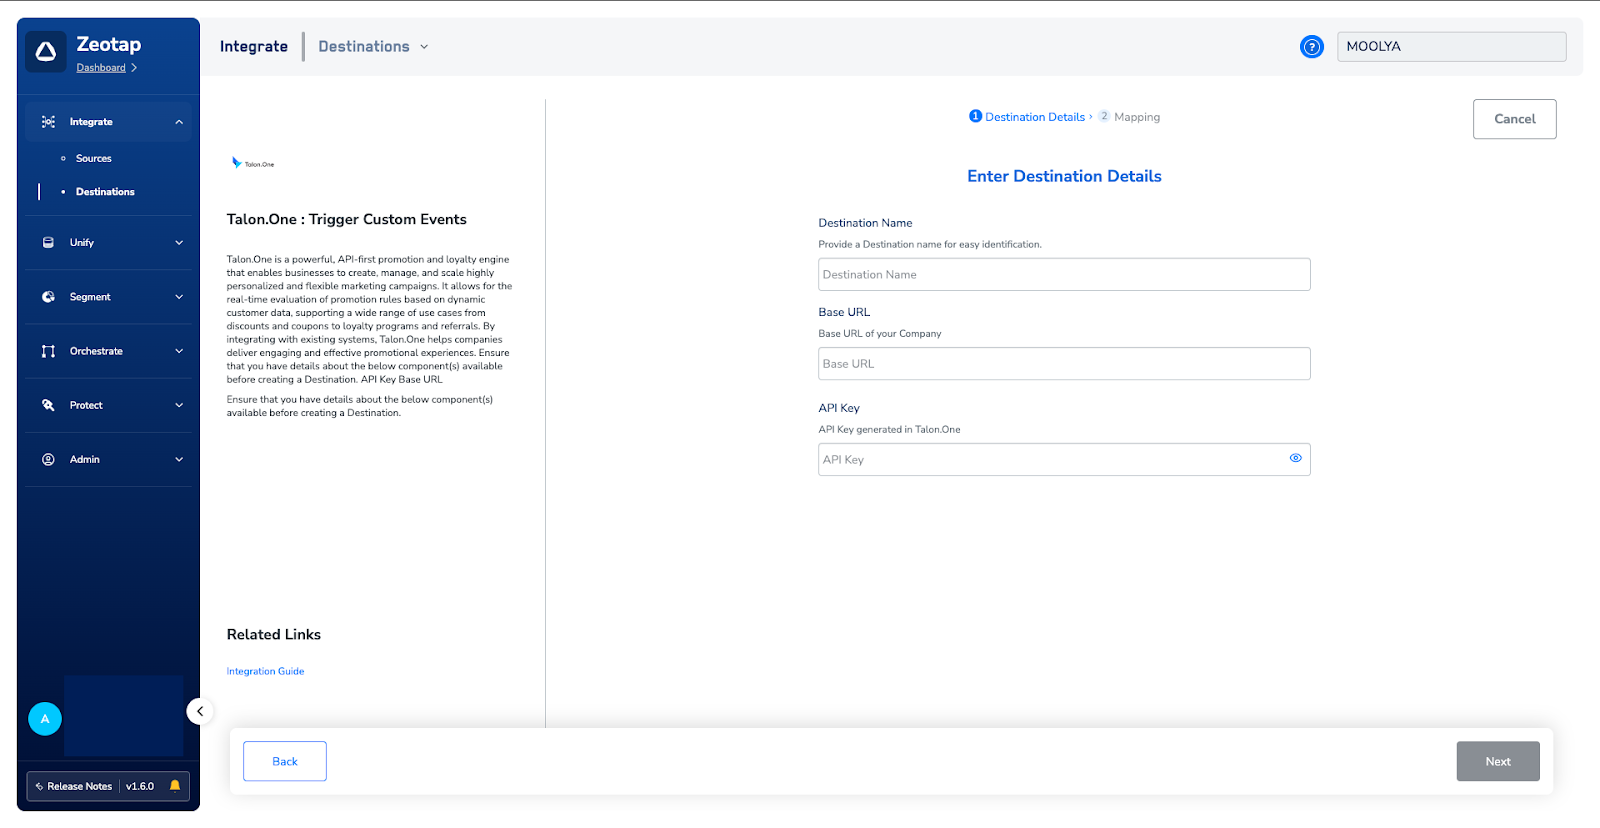The width and height of the screenshot is (1600, 828).
Task: Open the Destinations header dropdown
Action: coord(373,47)
